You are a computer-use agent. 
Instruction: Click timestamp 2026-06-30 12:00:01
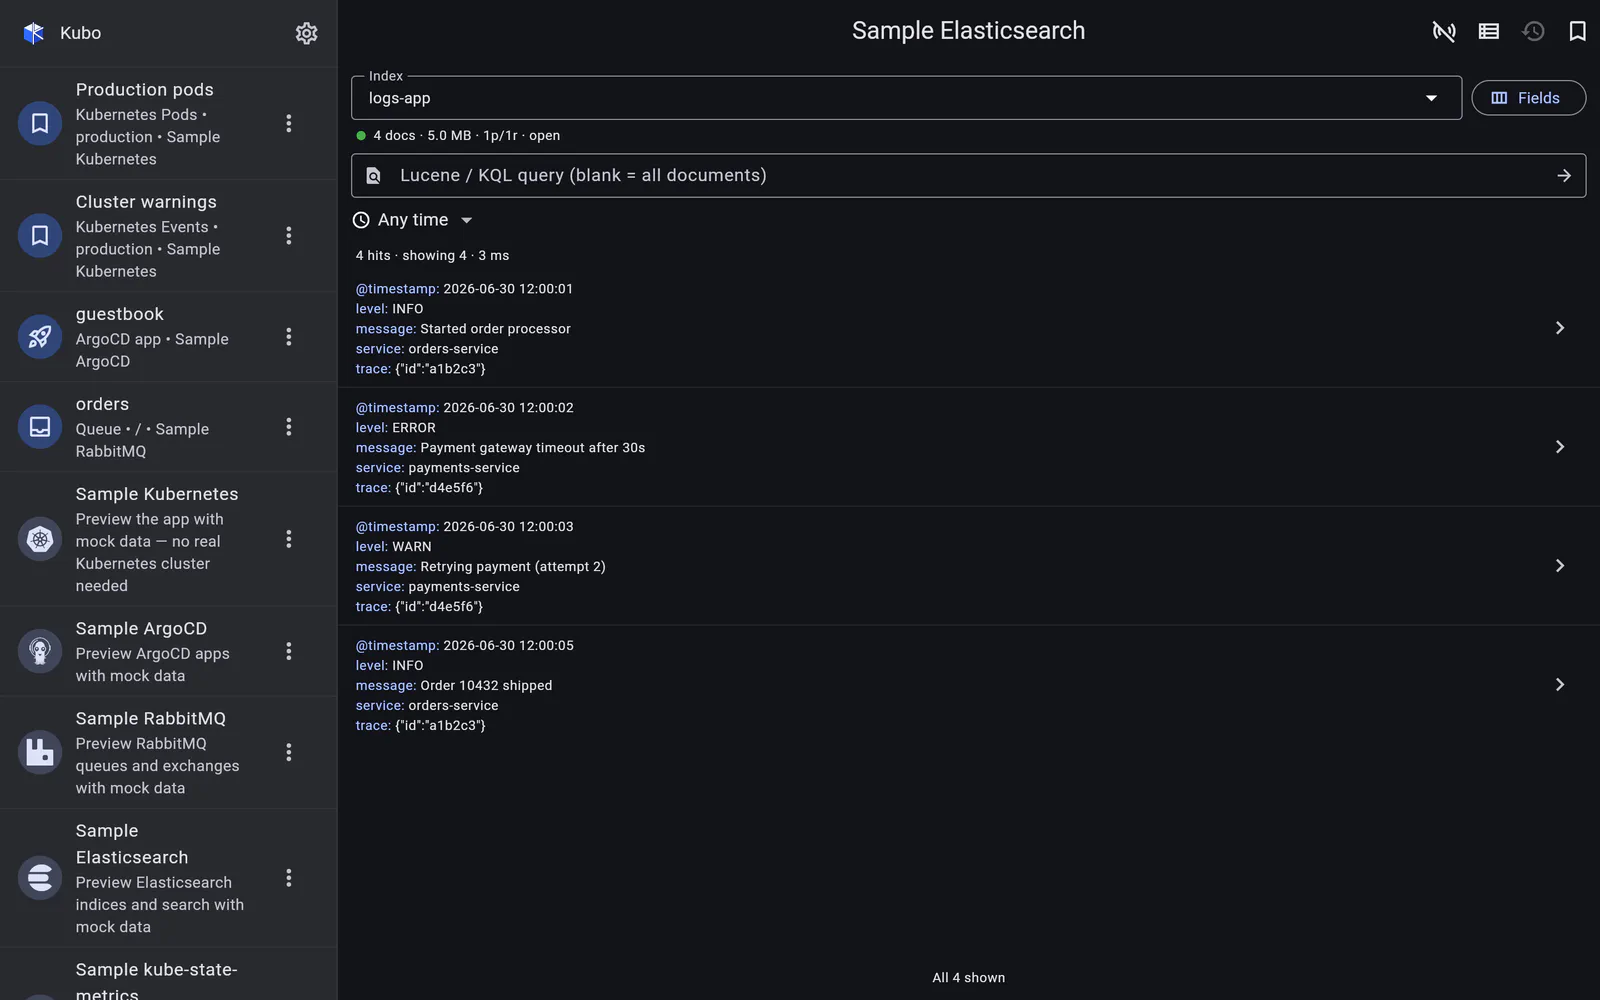pyautogui.click(x=508, y=289)
